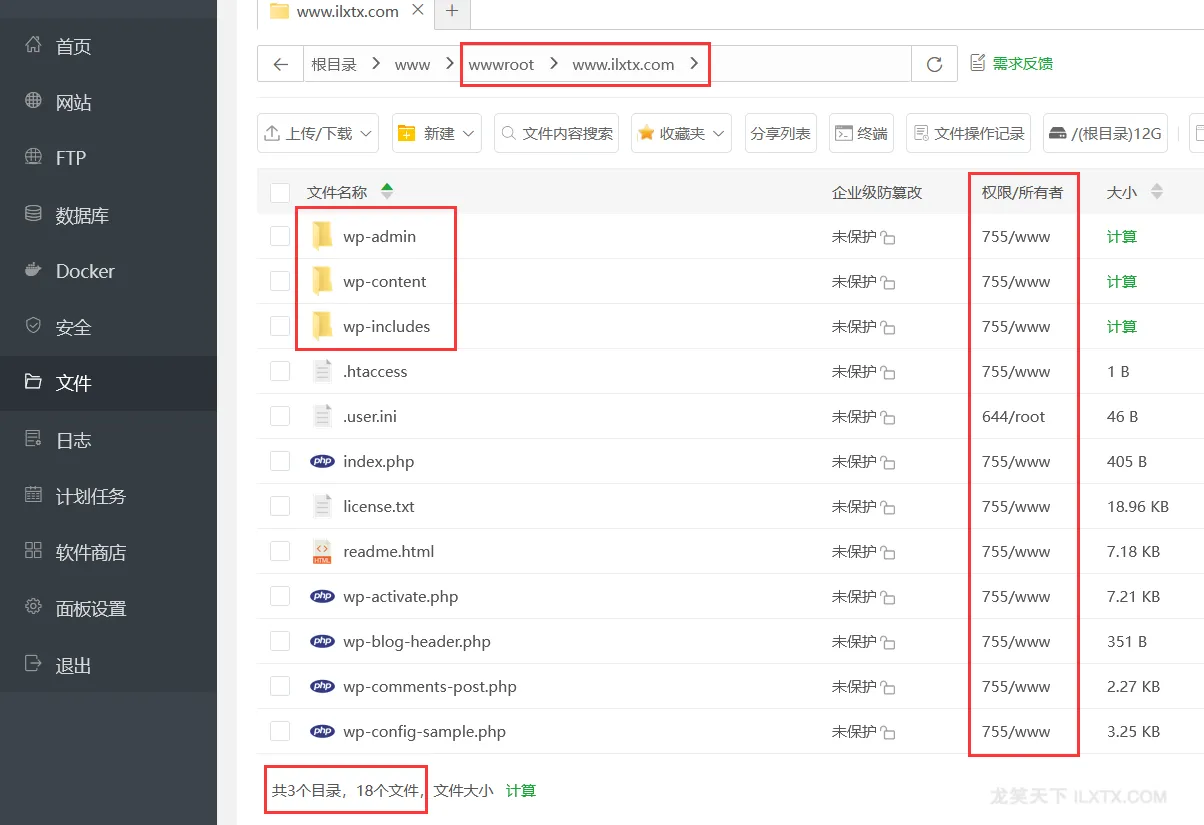Click the wp-content folder icon
The height and width of the screenshot is (825, 1204).
(322, 281)
